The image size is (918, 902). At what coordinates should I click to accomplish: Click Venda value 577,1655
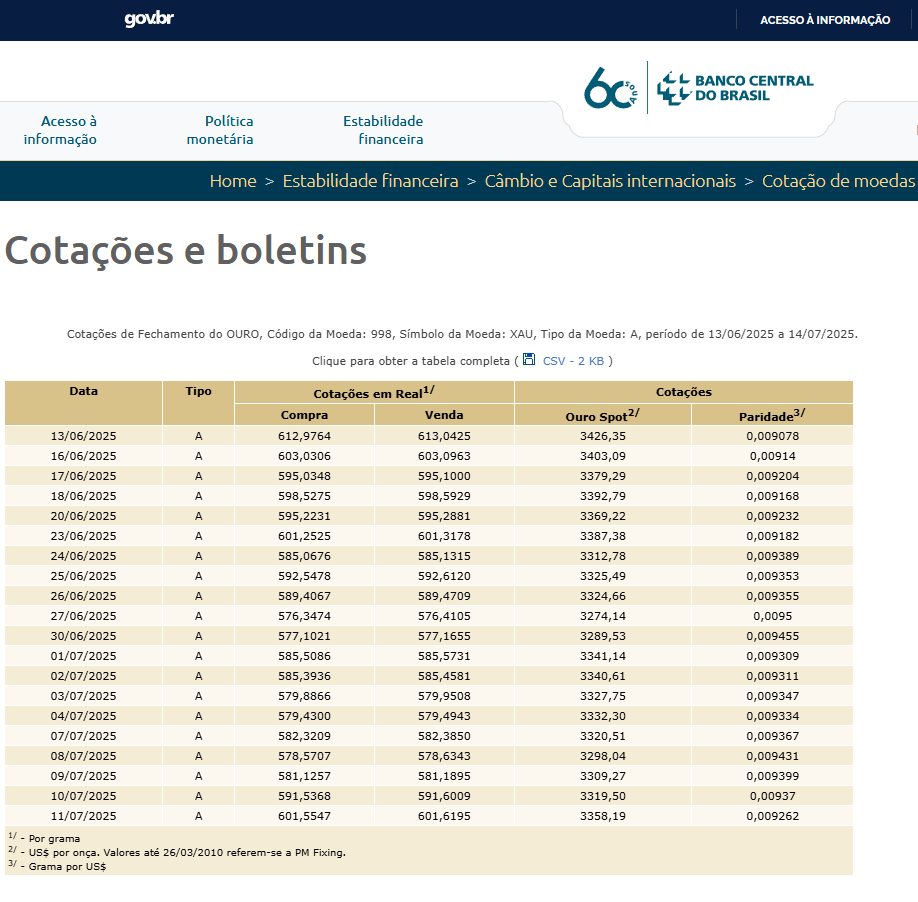click(x=444, y=636)
